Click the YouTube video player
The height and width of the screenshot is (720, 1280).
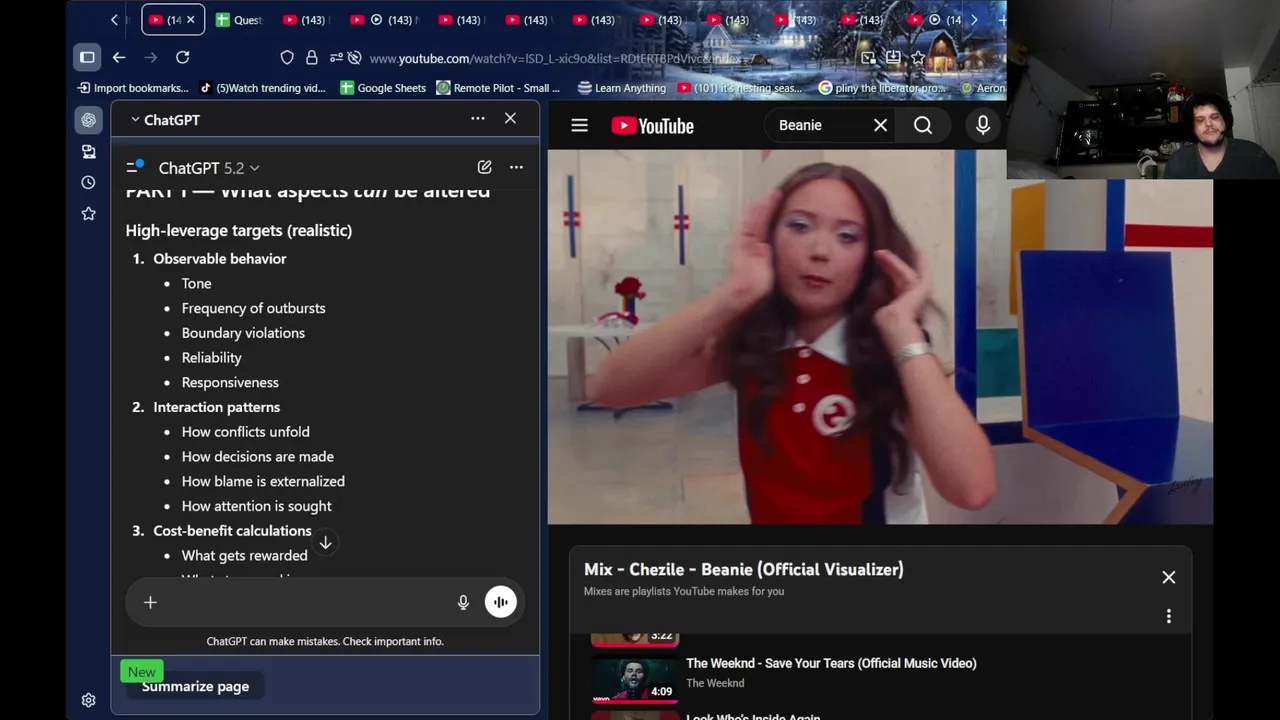[880, 337]
